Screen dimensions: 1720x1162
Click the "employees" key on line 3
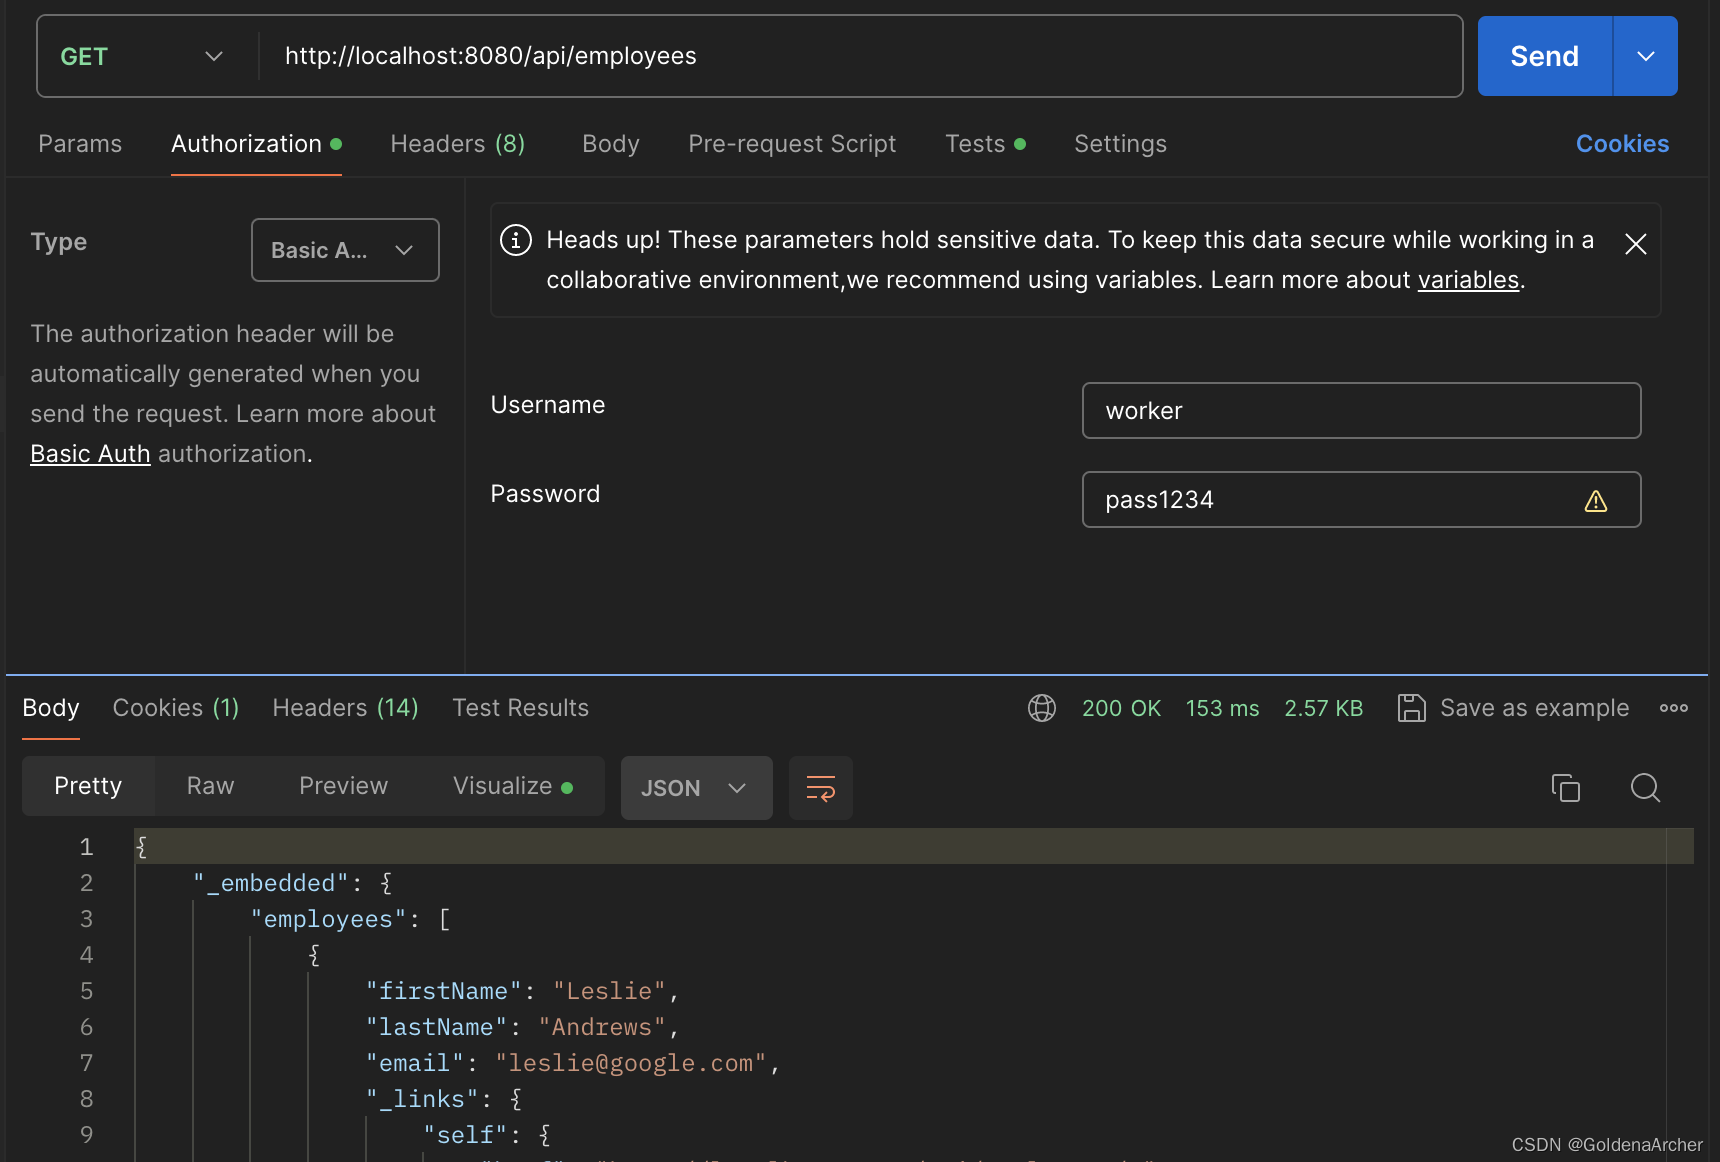point(328,919)
